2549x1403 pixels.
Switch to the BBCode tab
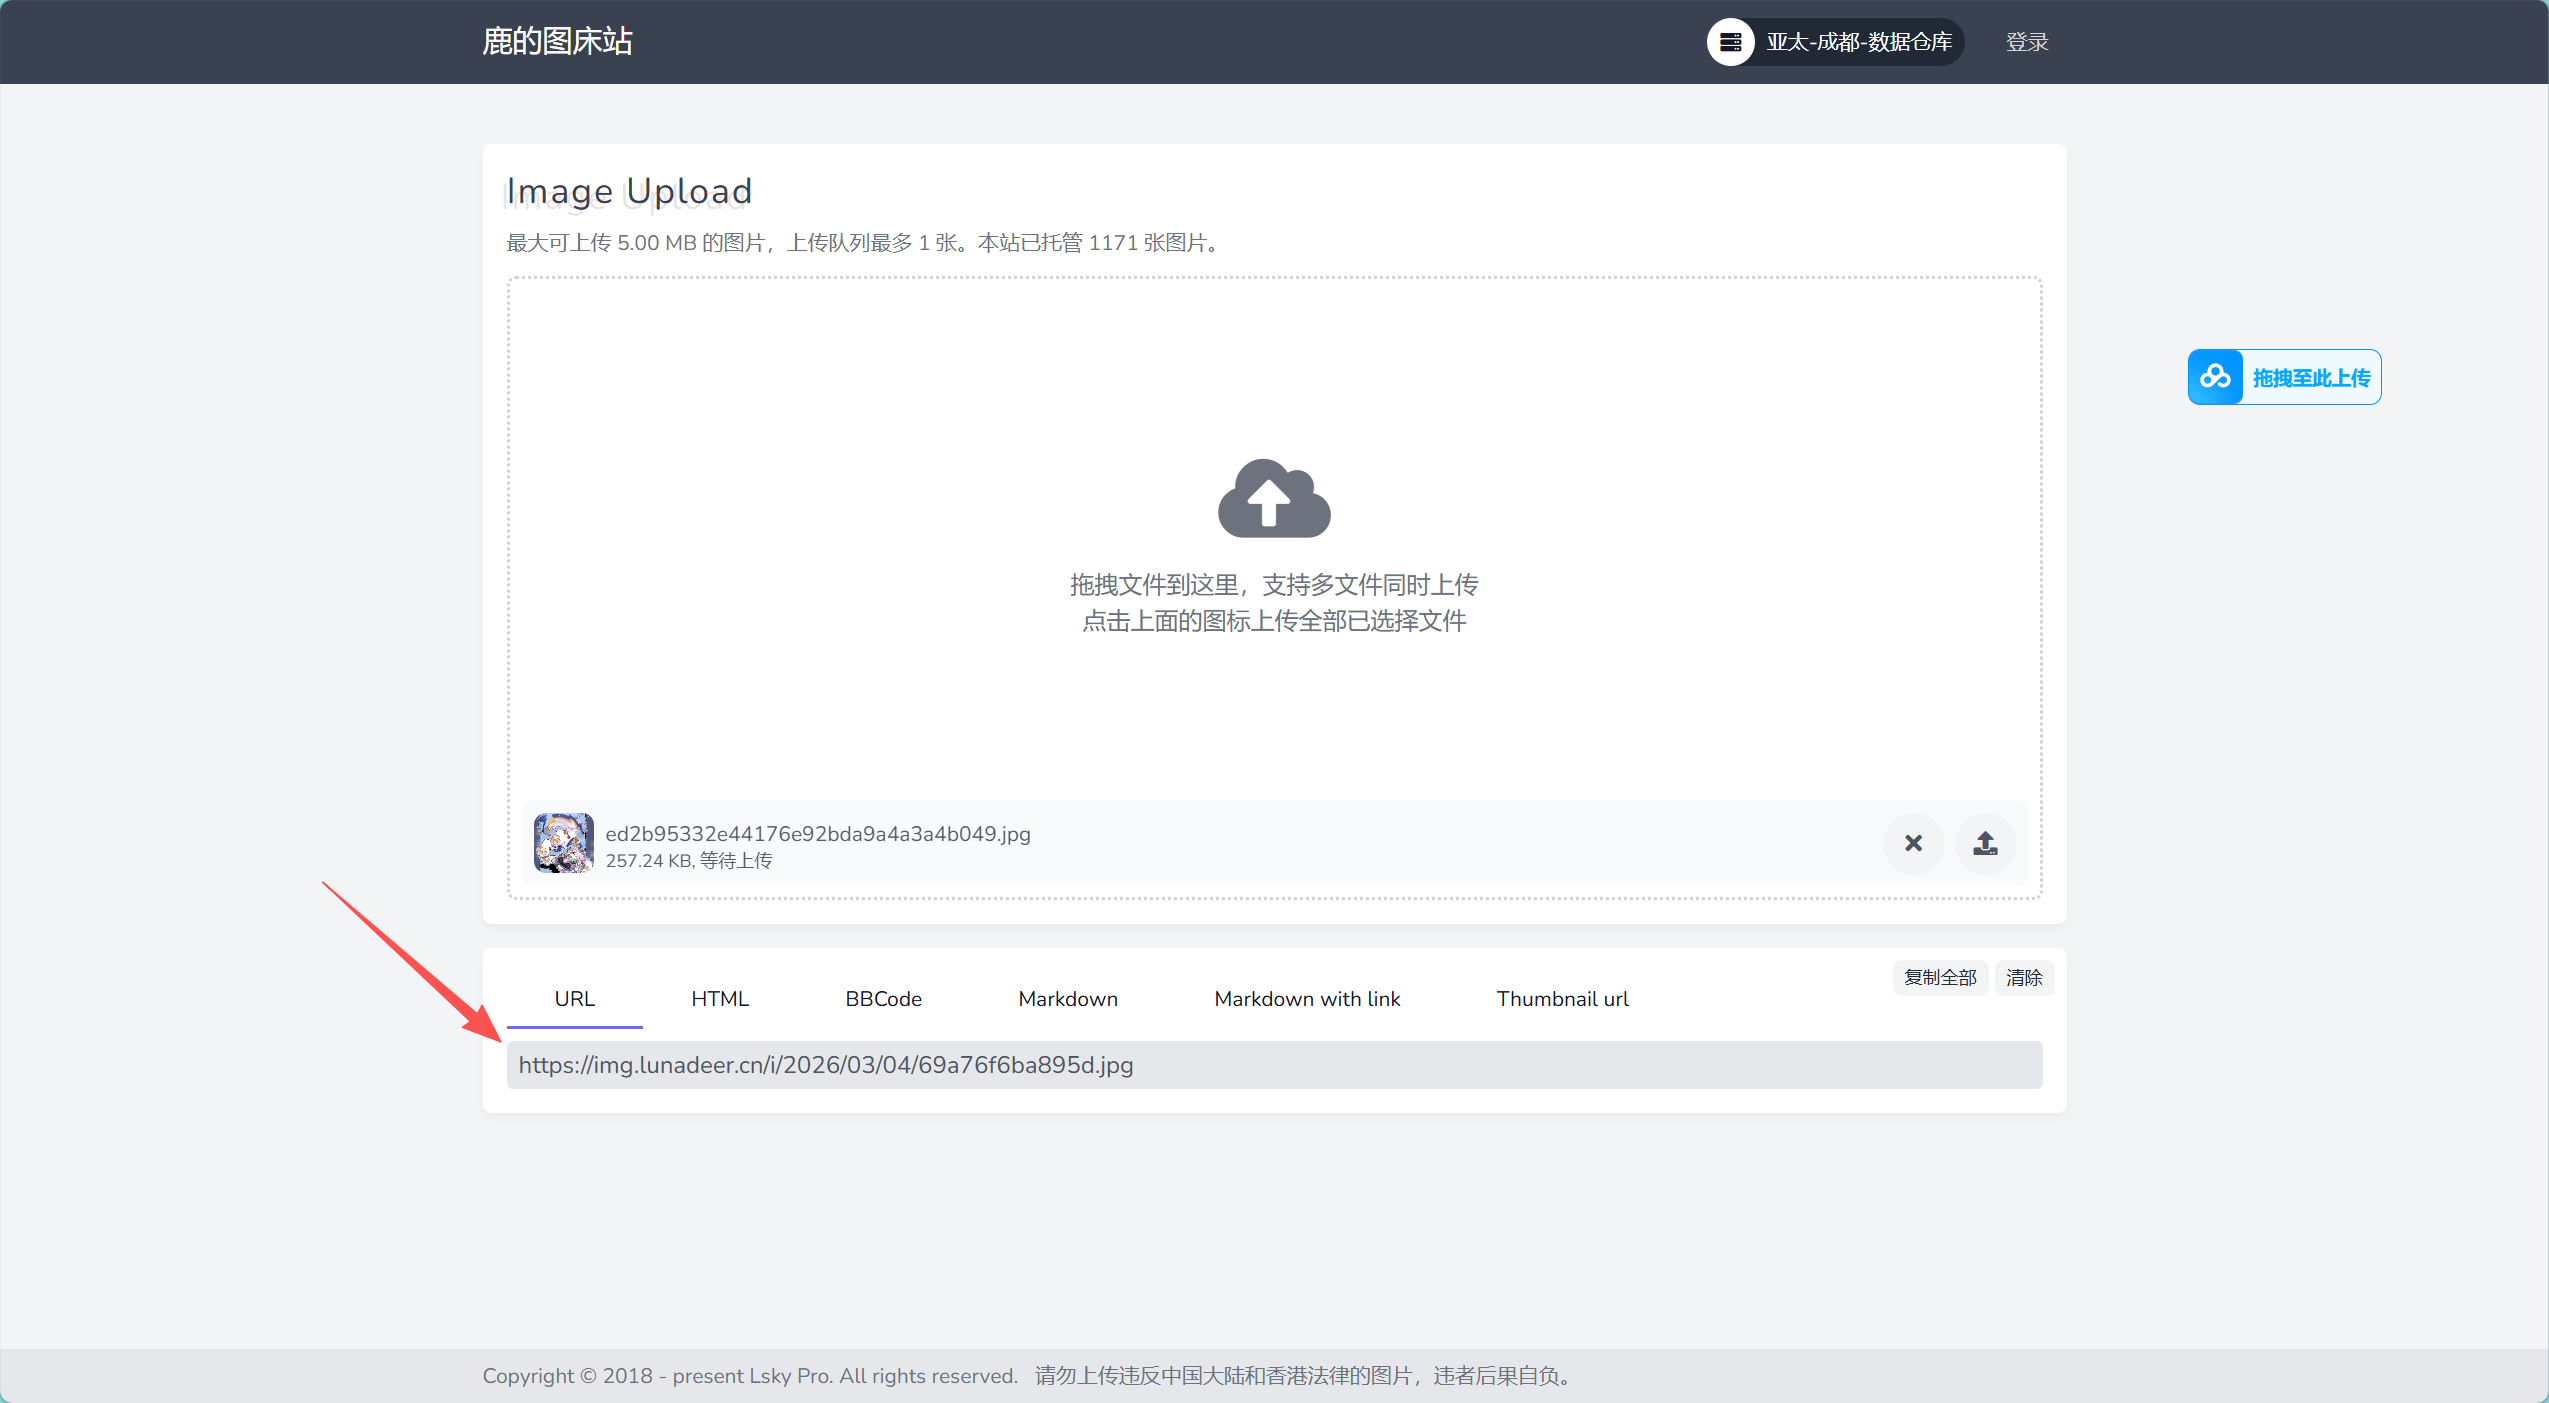coord(882,998)
